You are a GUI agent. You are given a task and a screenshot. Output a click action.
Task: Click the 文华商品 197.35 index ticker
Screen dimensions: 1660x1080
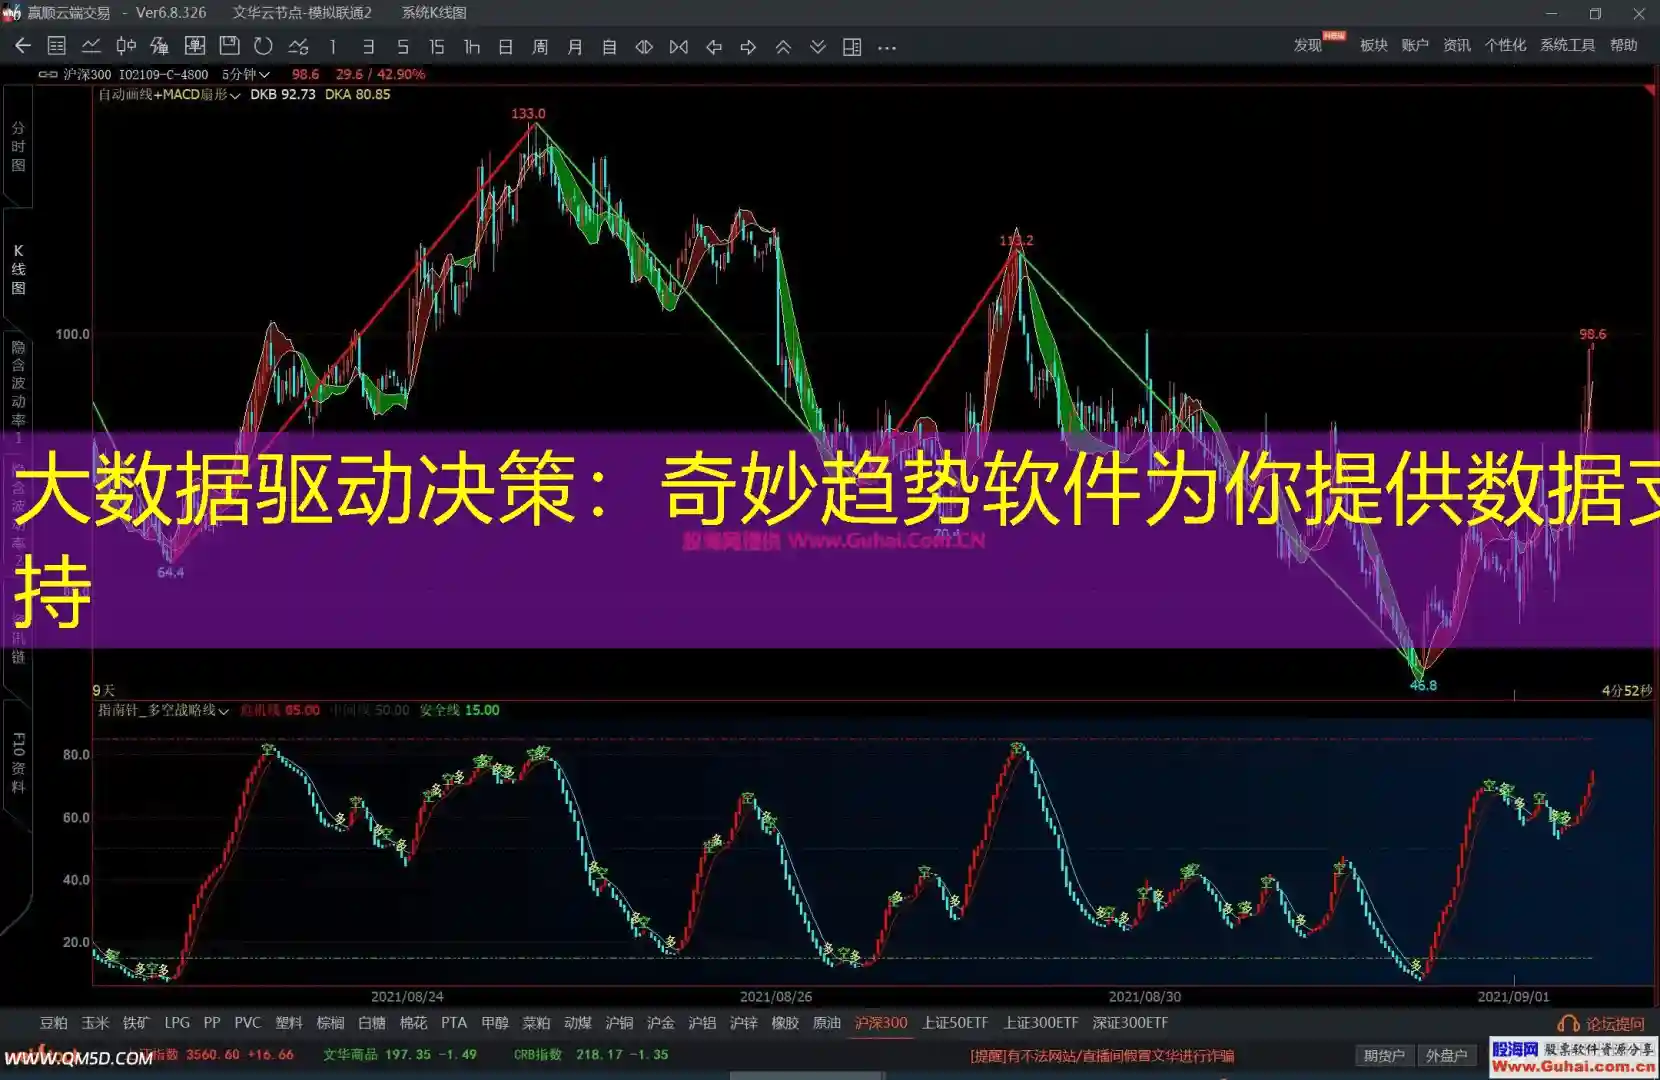point(400,1055)
